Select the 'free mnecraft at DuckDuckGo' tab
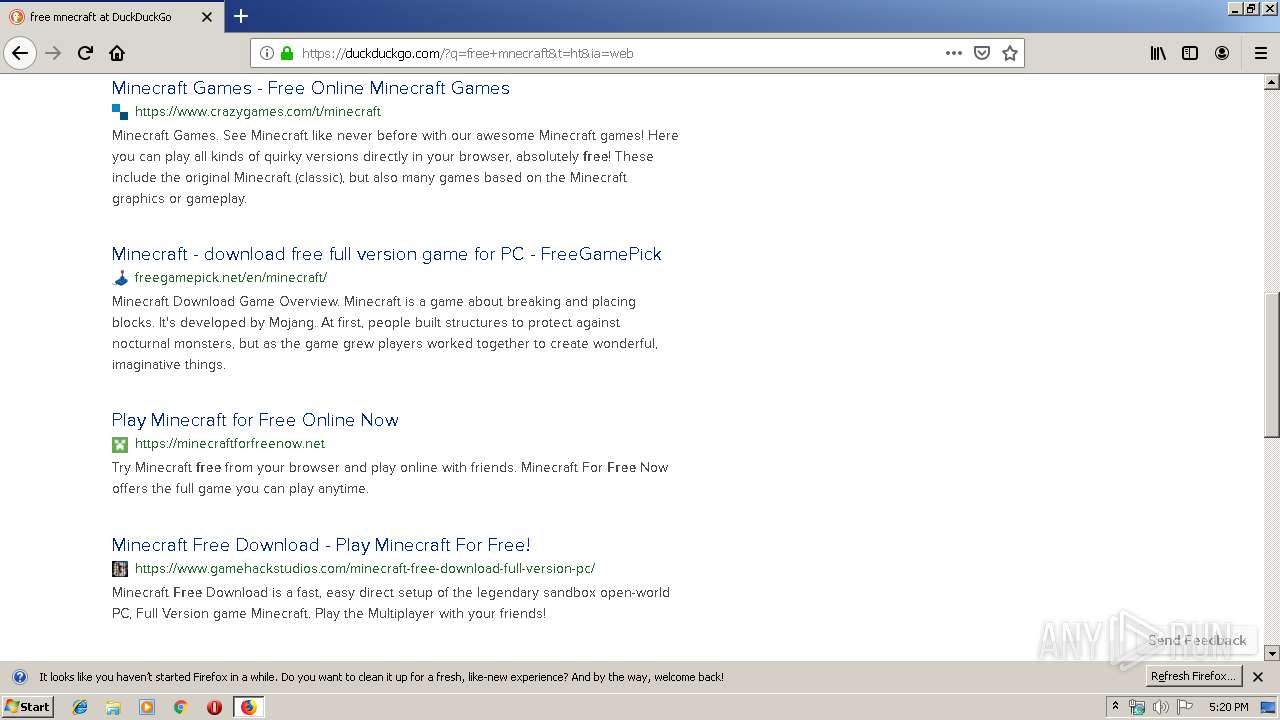 coord(112,17)
